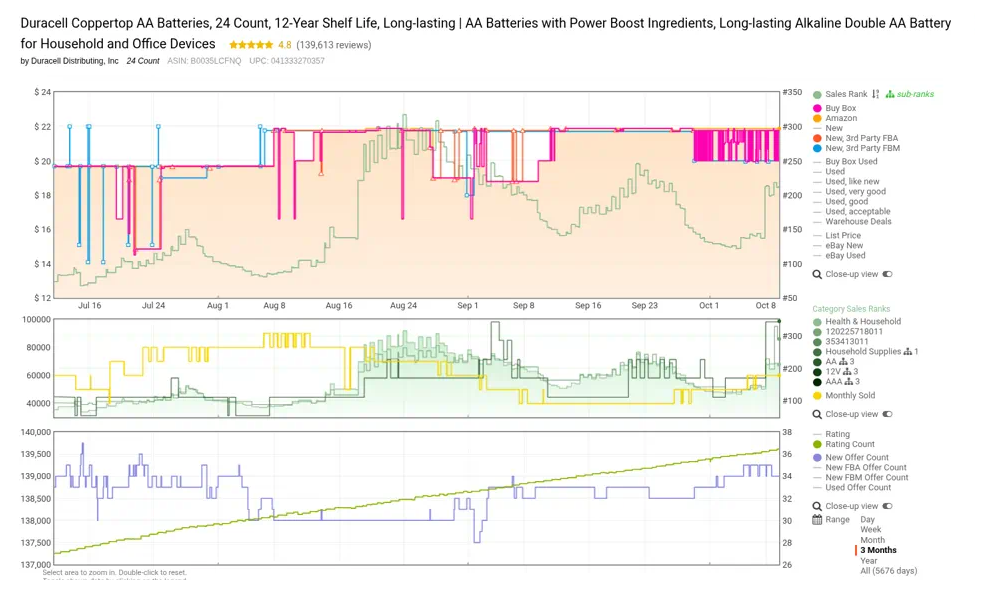The width and height of the screenshot is (999, 592).
Task: Click the green Rating Count dot
Action: 817,445
